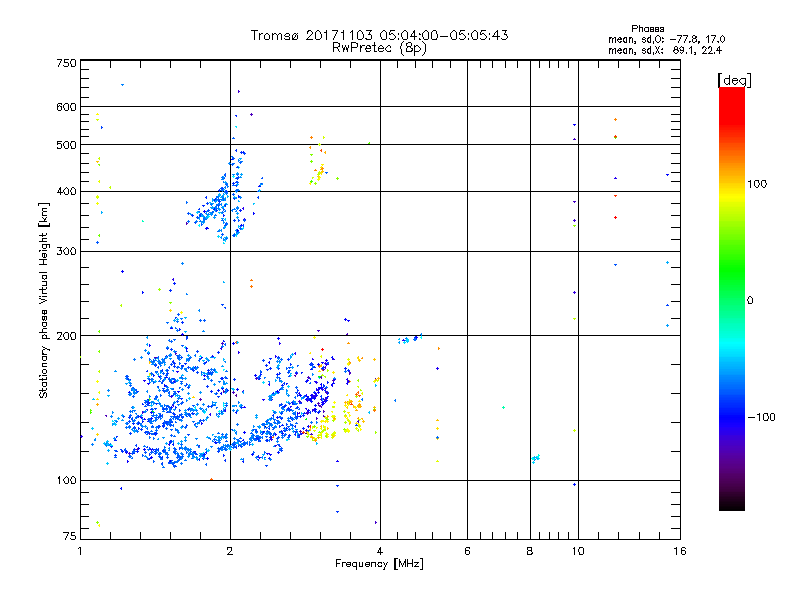Click the x-axis tick label '4'

pyautogui.click(x=380, y=551)
